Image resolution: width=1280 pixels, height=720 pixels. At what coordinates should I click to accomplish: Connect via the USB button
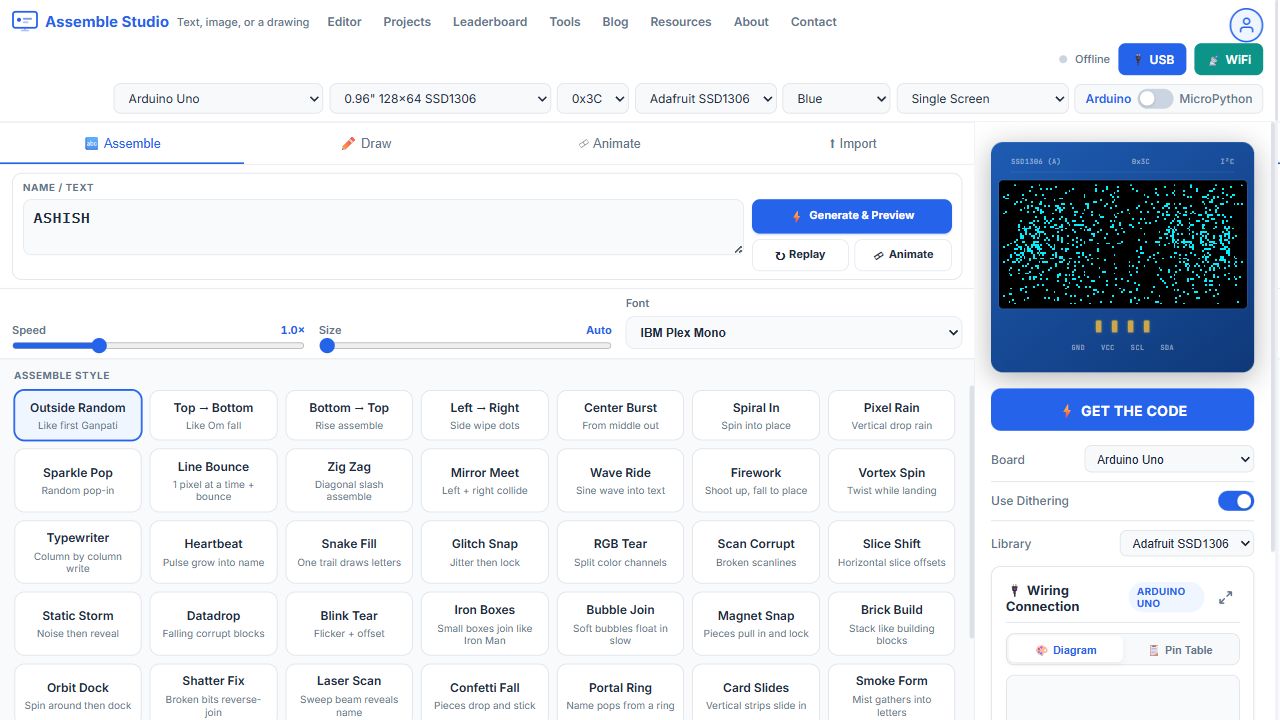[1152, 60]
